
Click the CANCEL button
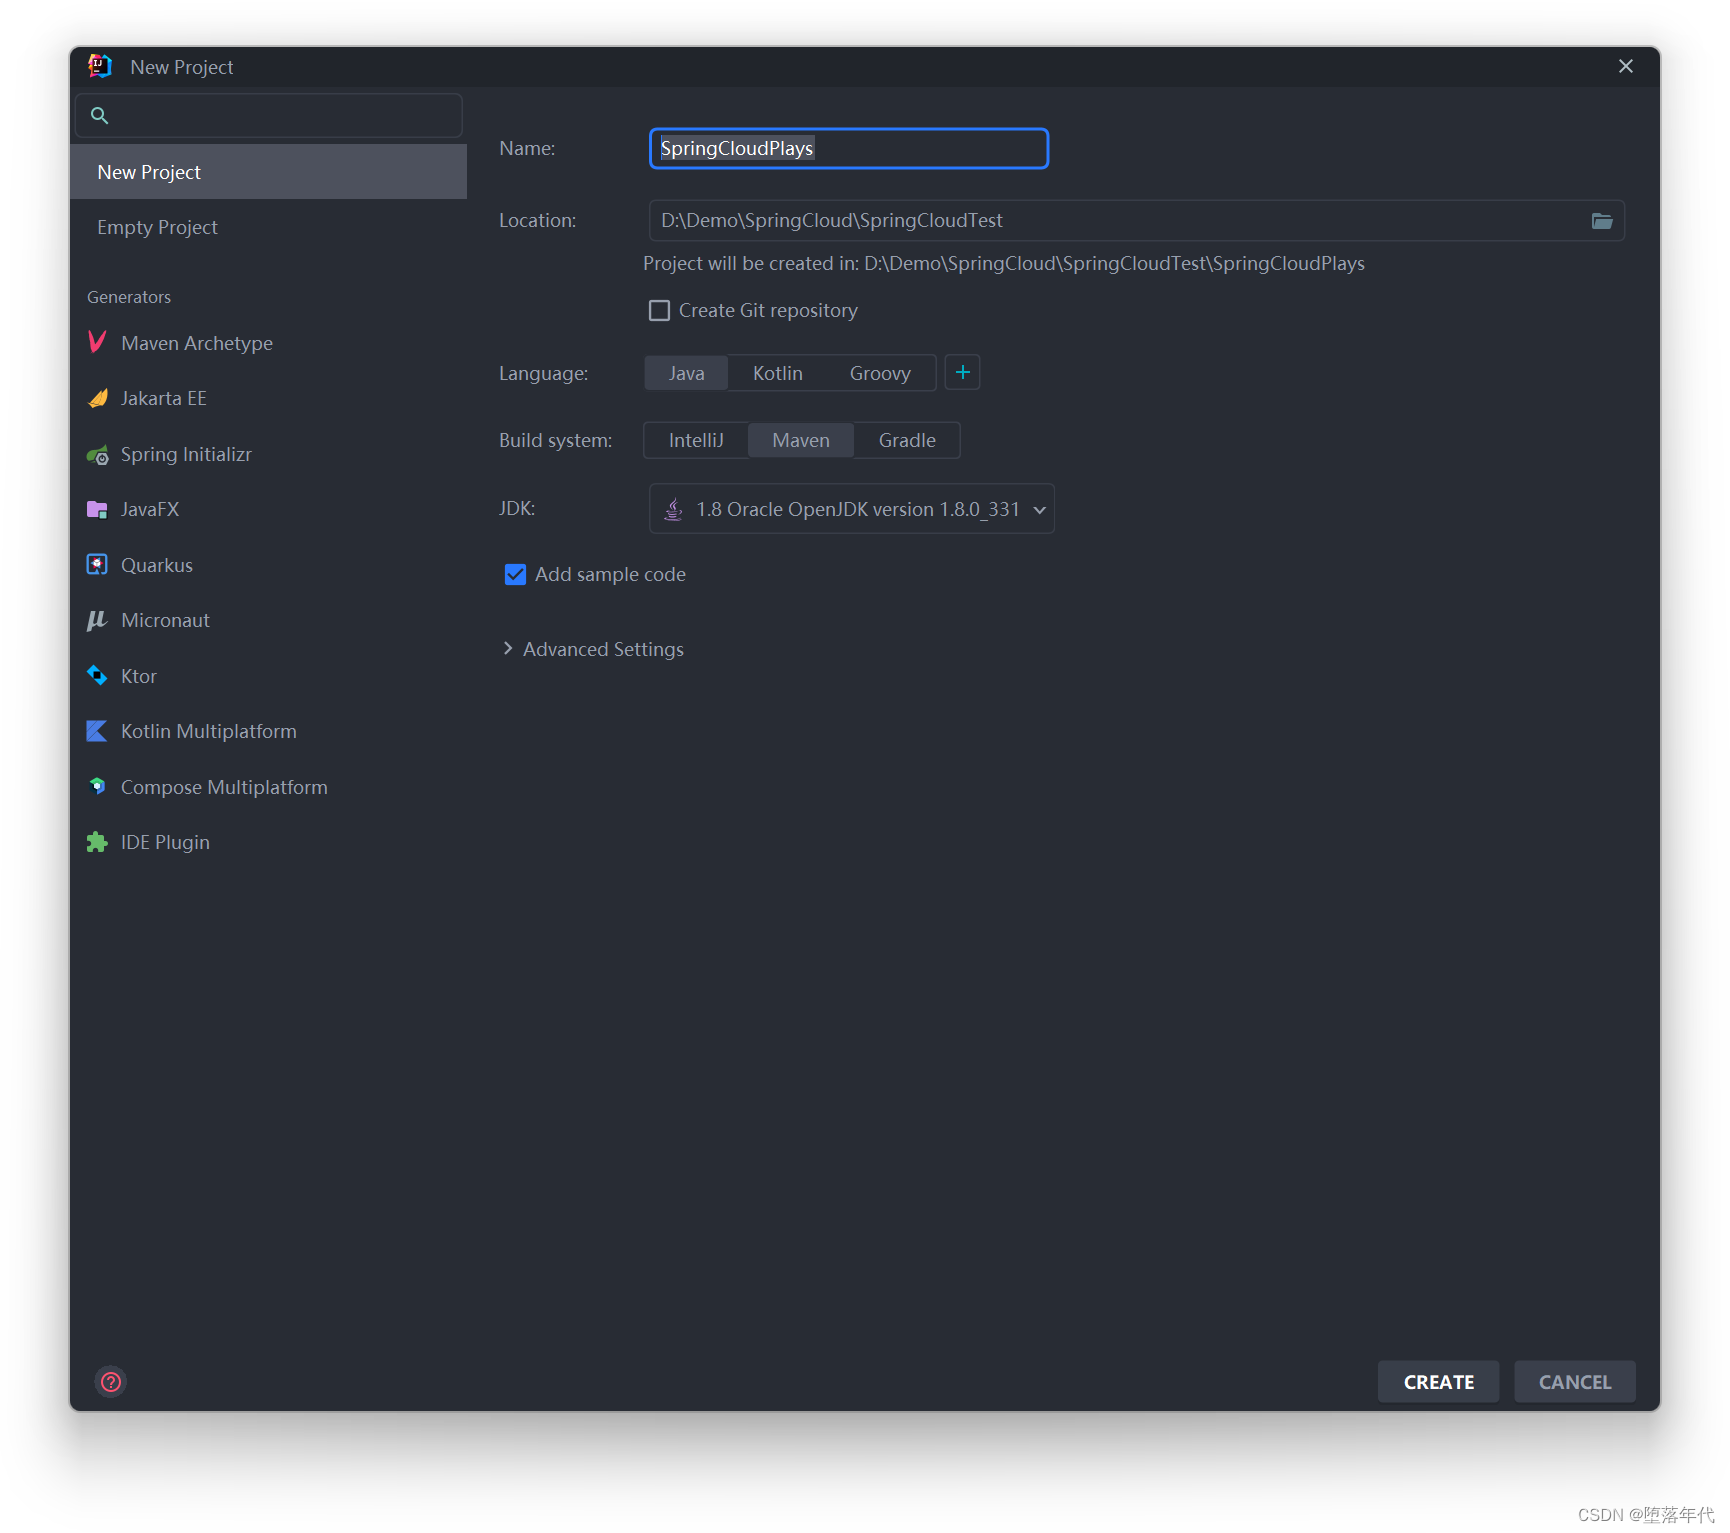[1575, 1381]
